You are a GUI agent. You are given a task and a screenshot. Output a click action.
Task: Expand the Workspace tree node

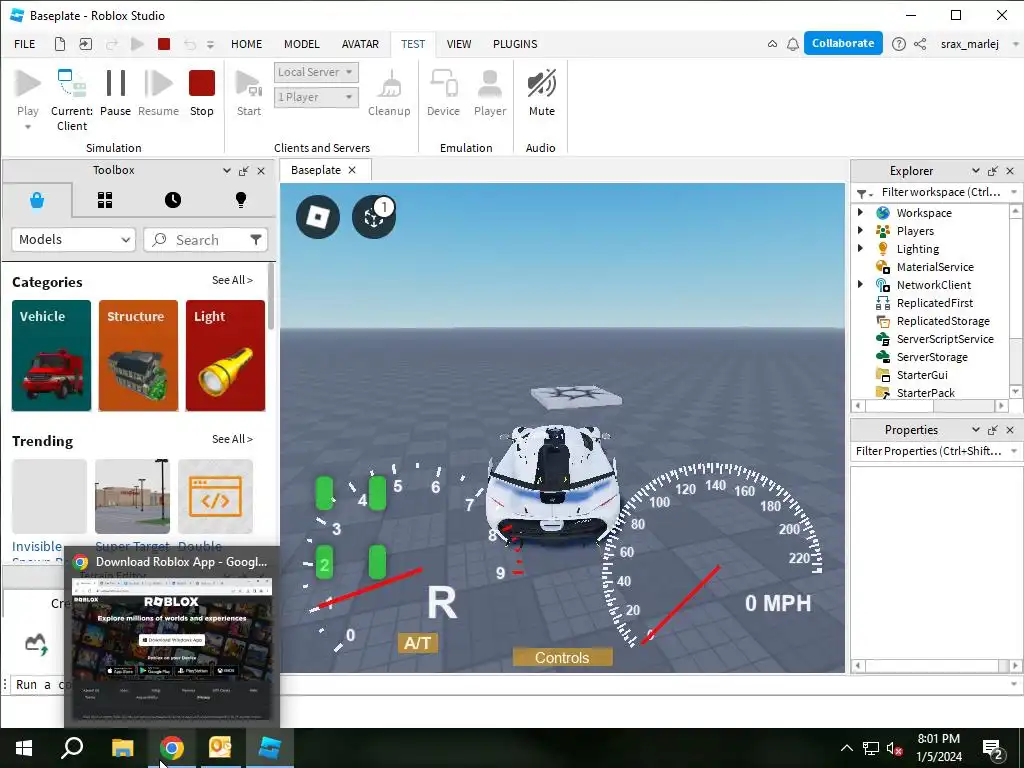[x=861, y=212]
